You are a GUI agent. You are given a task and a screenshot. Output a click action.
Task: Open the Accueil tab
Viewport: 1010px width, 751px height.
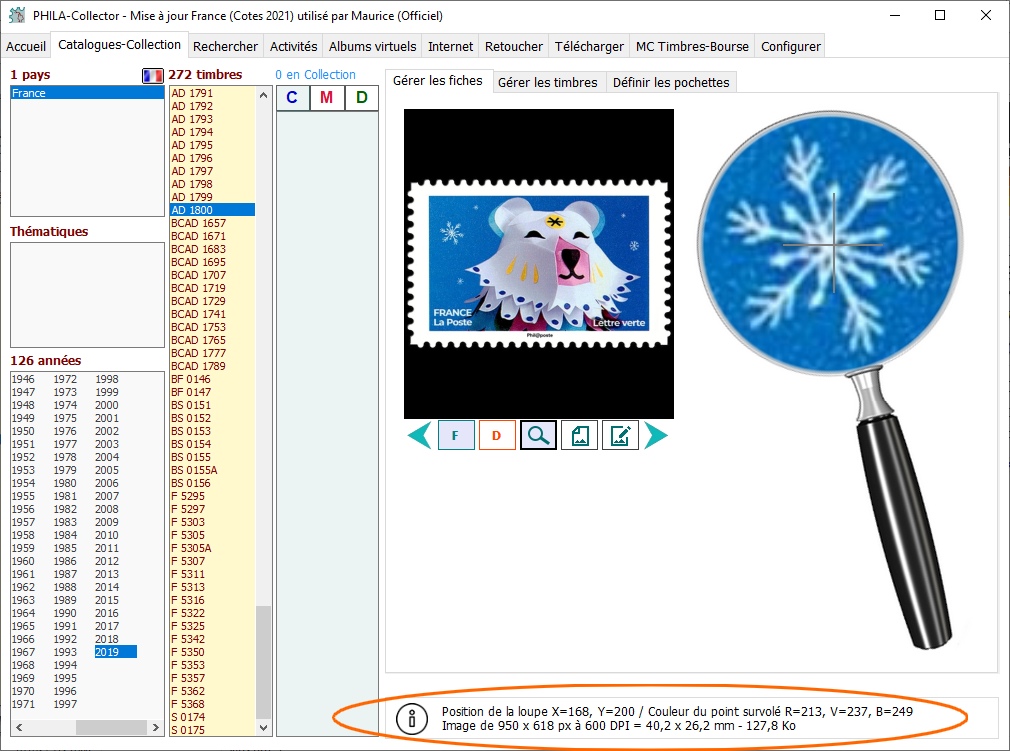26,46
